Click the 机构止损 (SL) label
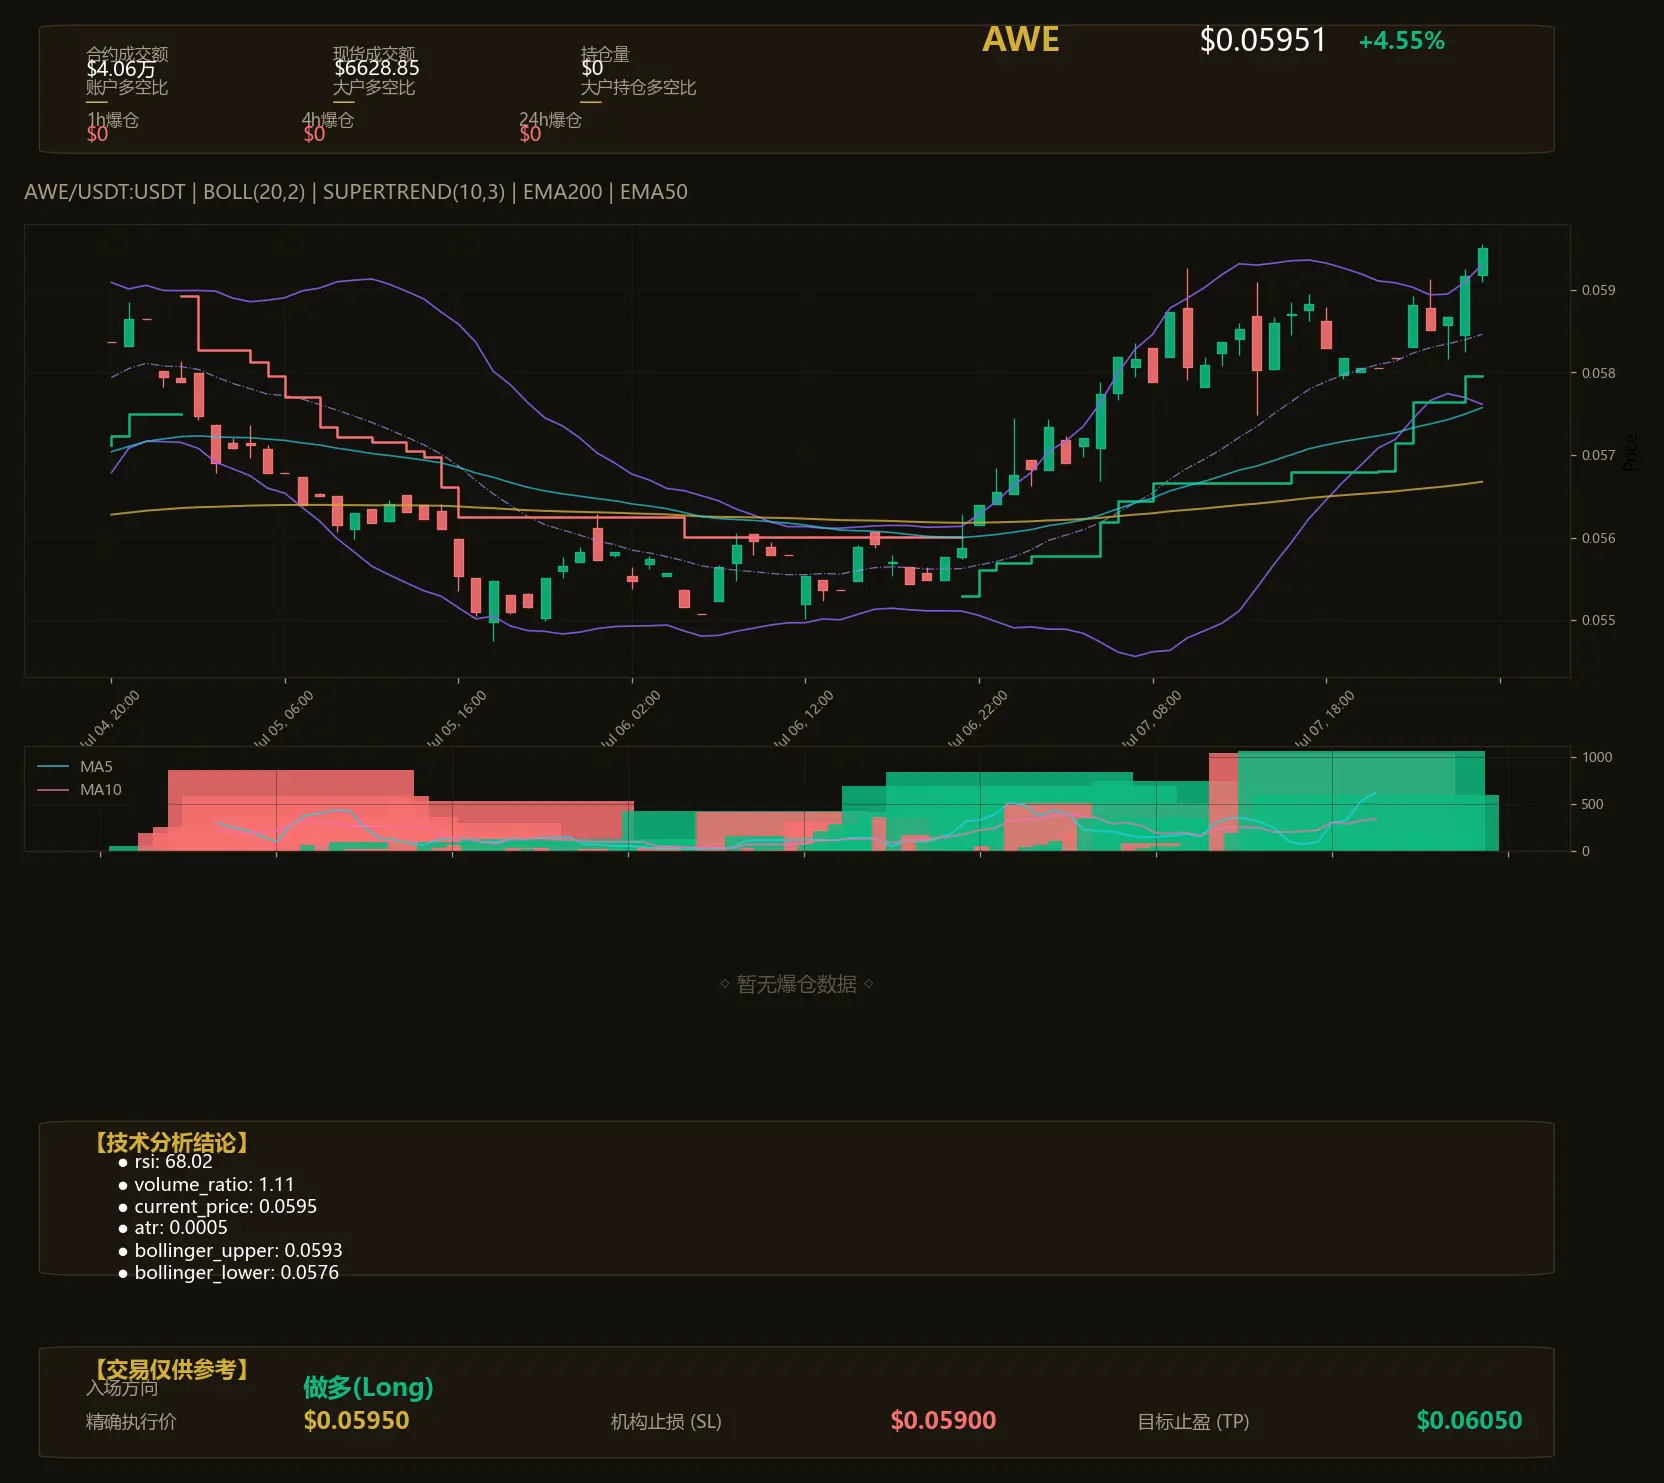1664x1483 pixels. pyautogui.click(x=666, y=1422)
